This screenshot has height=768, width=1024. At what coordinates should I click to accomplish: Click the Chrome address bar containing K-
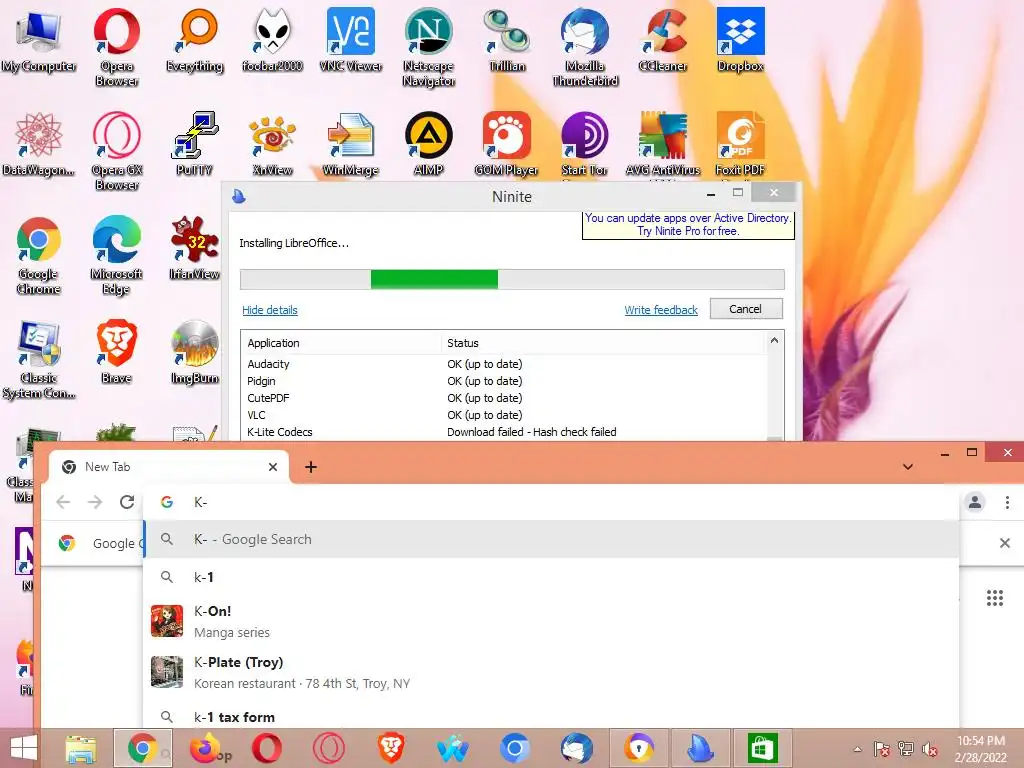[x=552, y=502]
